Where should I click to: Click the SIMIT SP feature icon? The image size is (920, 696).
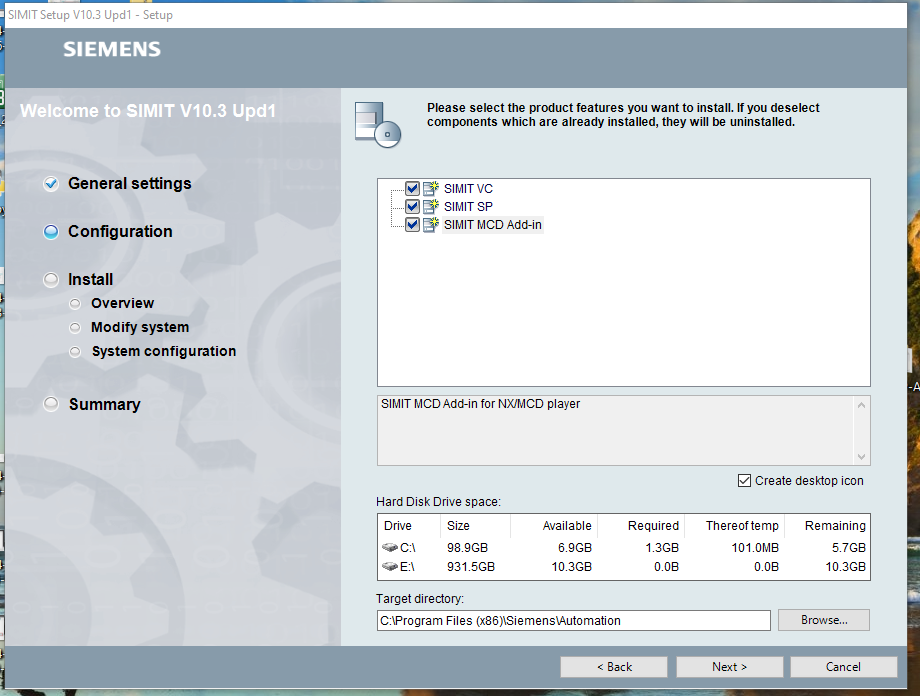pyautogui.click(x=431, y=207)
